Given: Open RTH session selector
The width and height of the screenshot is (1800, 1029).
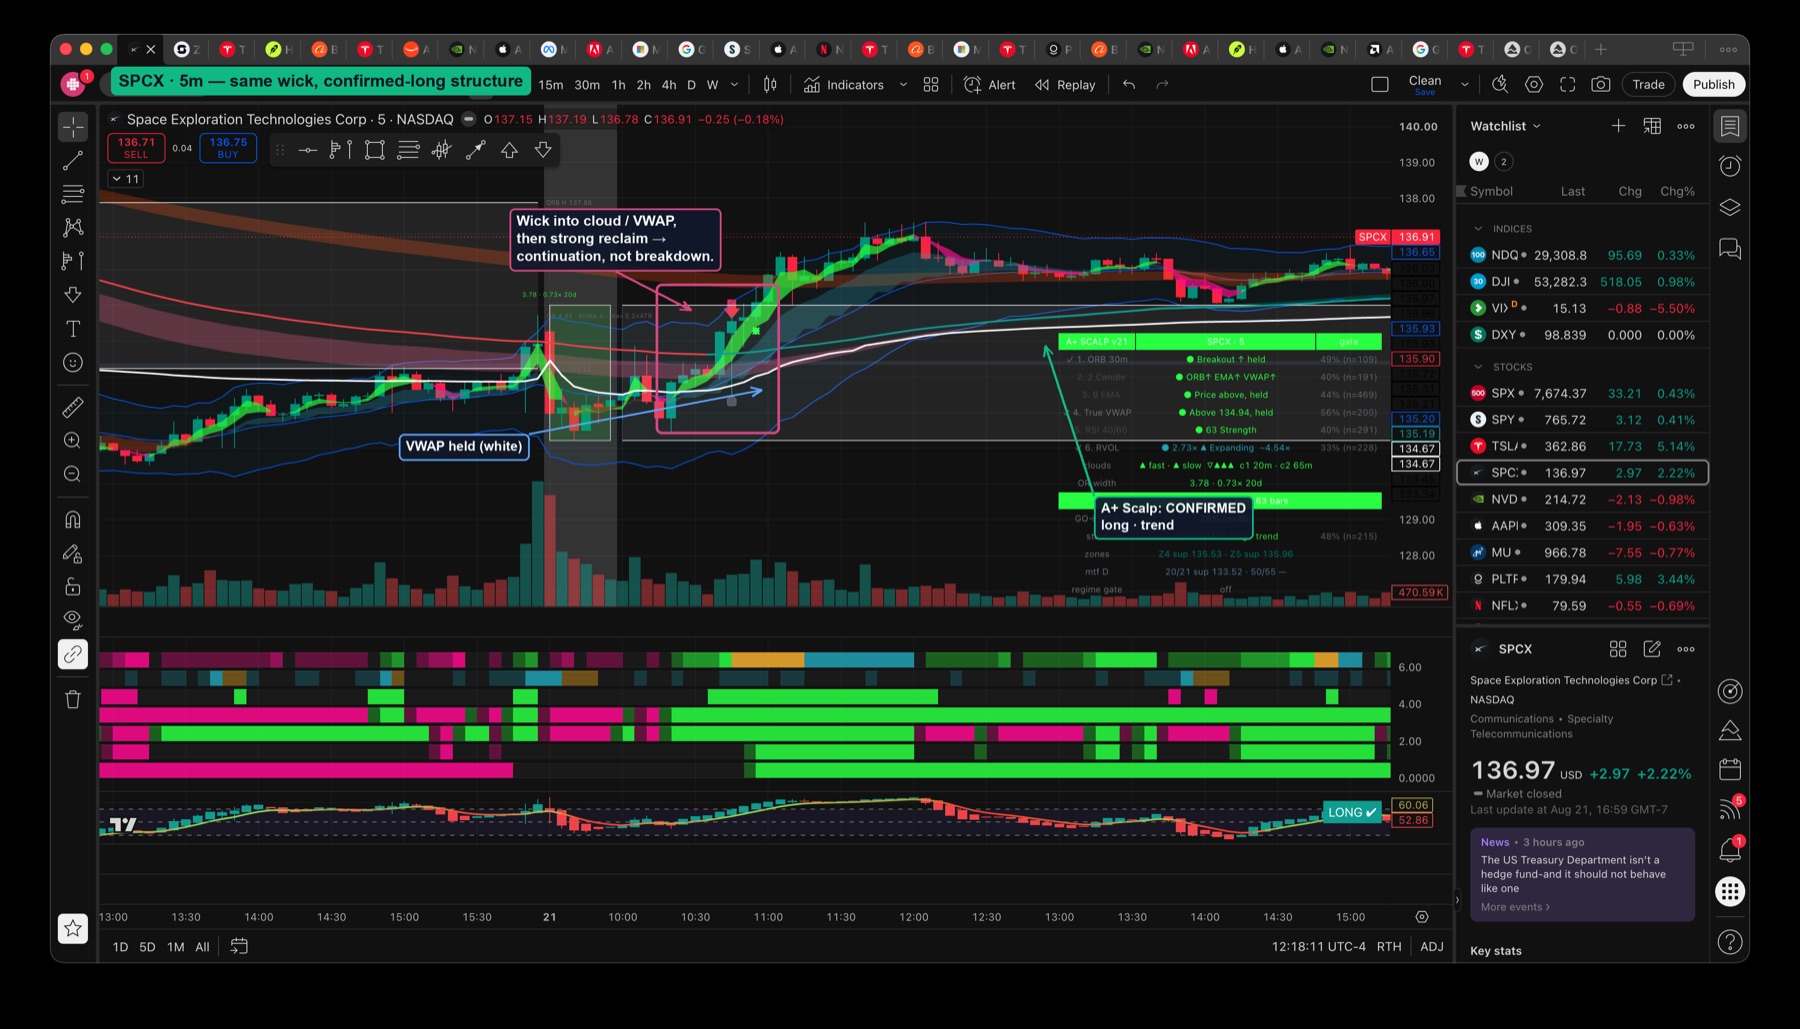Looking at the screenshot, I should 1389,947.
